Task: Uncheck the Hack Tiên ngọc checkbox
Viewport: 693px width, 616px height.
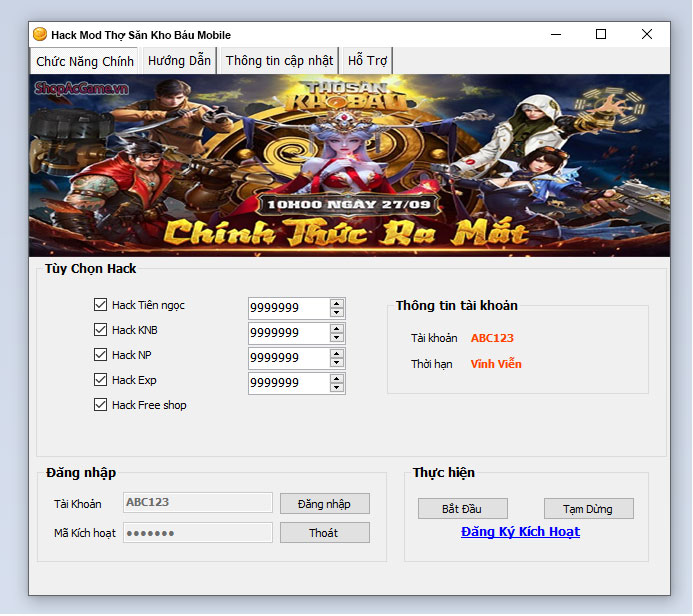Action: (x=100, y=304)
